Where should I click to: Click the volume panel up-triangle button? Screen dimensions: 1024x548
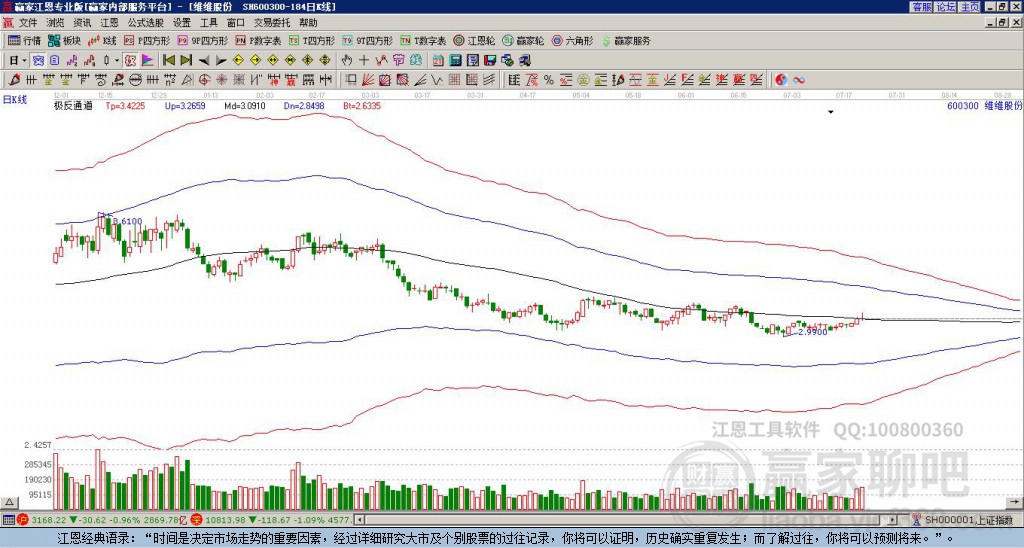pyautogui.click(x=9, y=502)
